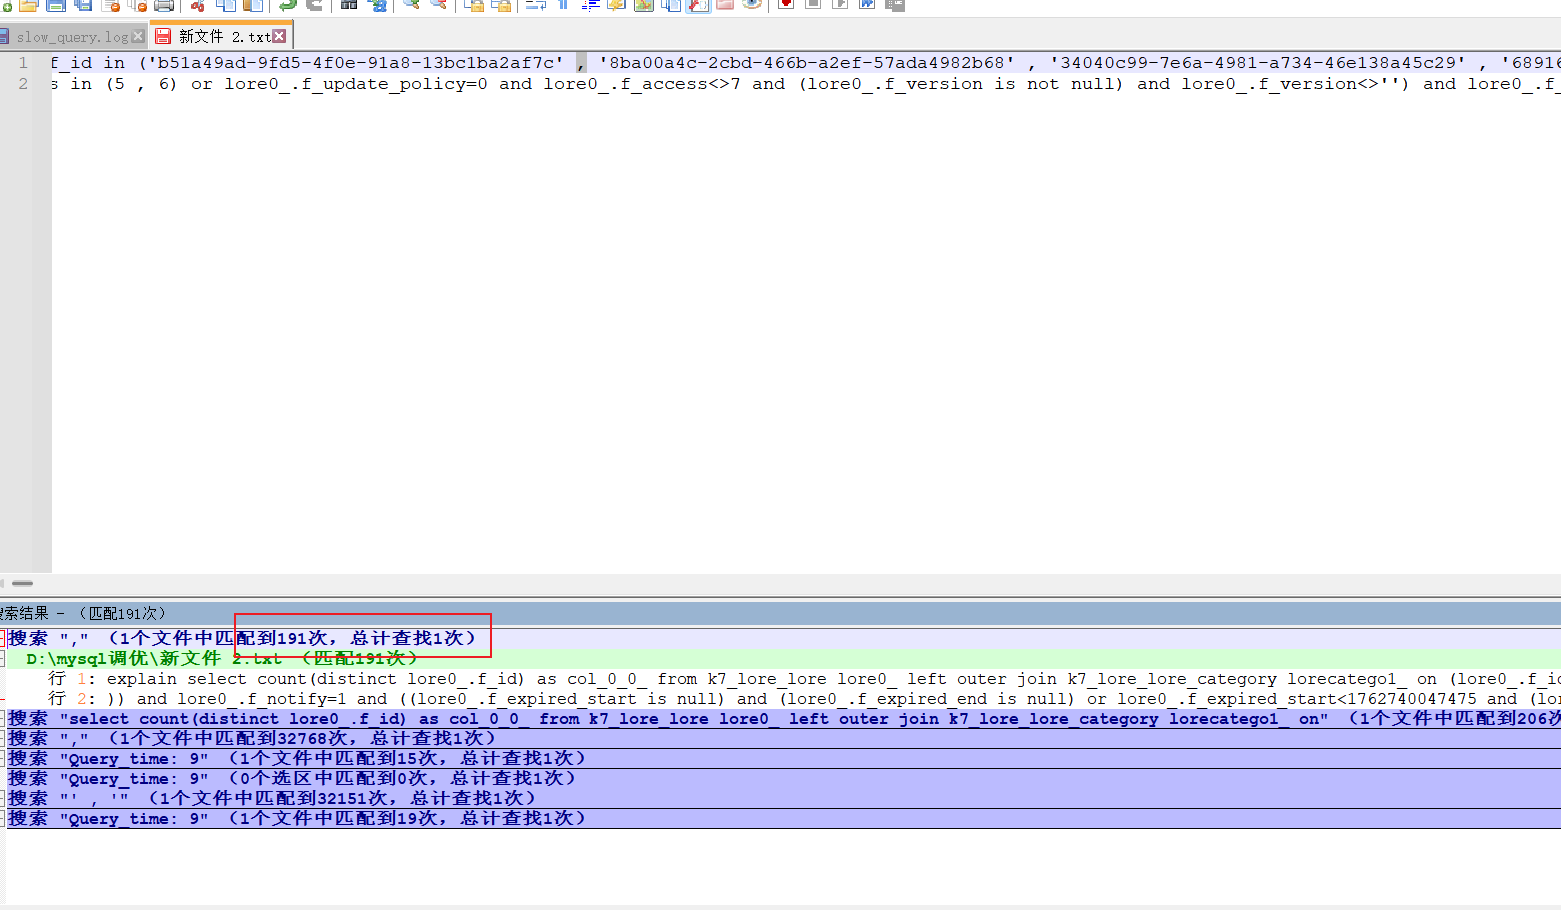Image resolution: width=1561 pixels, height=910 pixels.
Task: Toggle synchronized vertical scrolling icon
Action: pos(473,5)
